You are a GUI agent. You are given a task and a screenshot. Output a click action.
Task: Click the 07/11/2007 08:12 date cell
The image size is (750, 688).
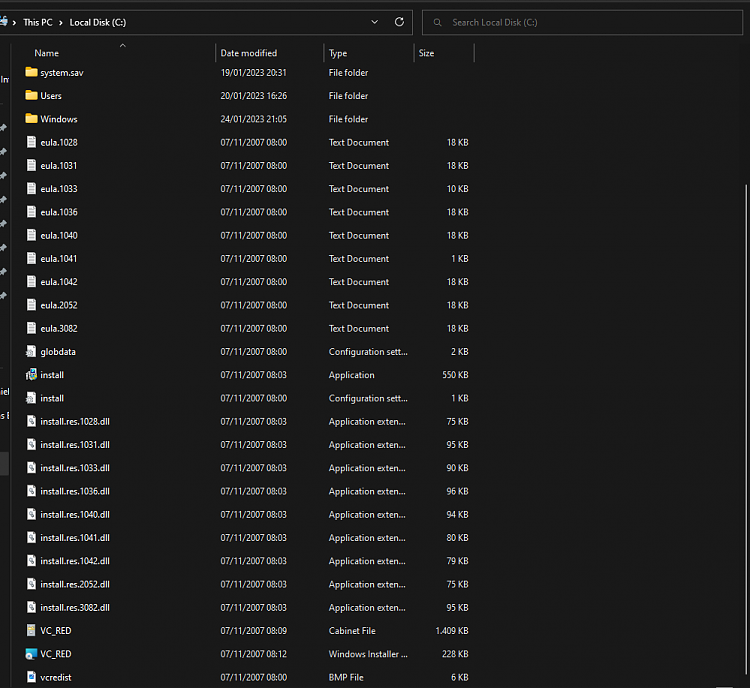[254, 654]
